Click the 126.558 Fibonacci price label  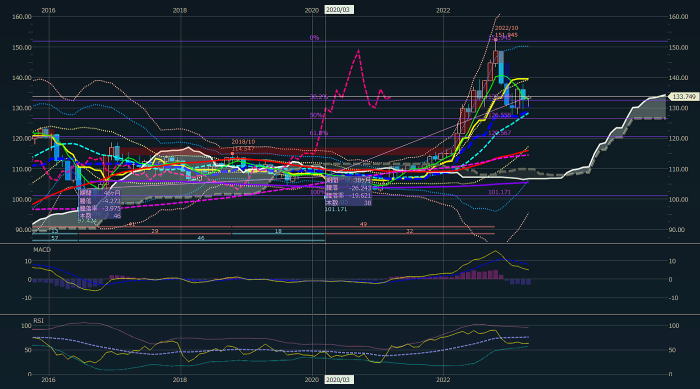[500, 116]
